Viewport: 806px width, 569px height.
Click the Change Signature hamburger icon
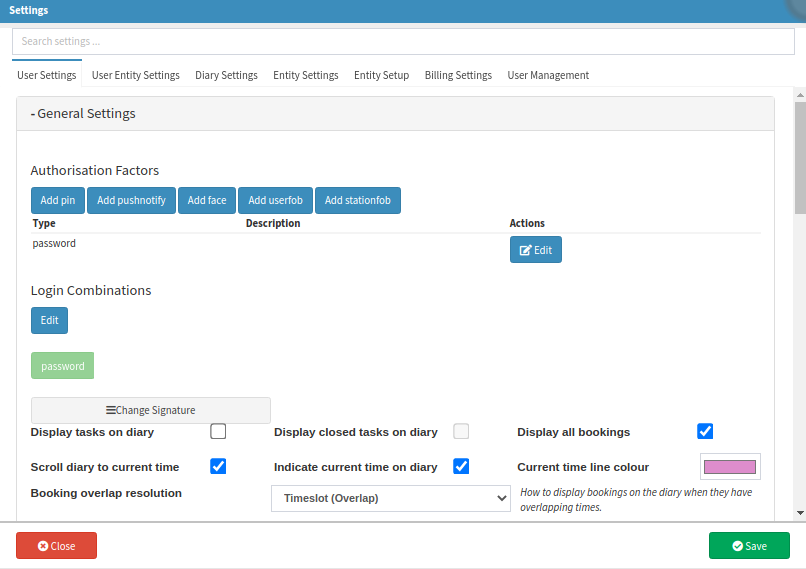(x=111, y=410)
